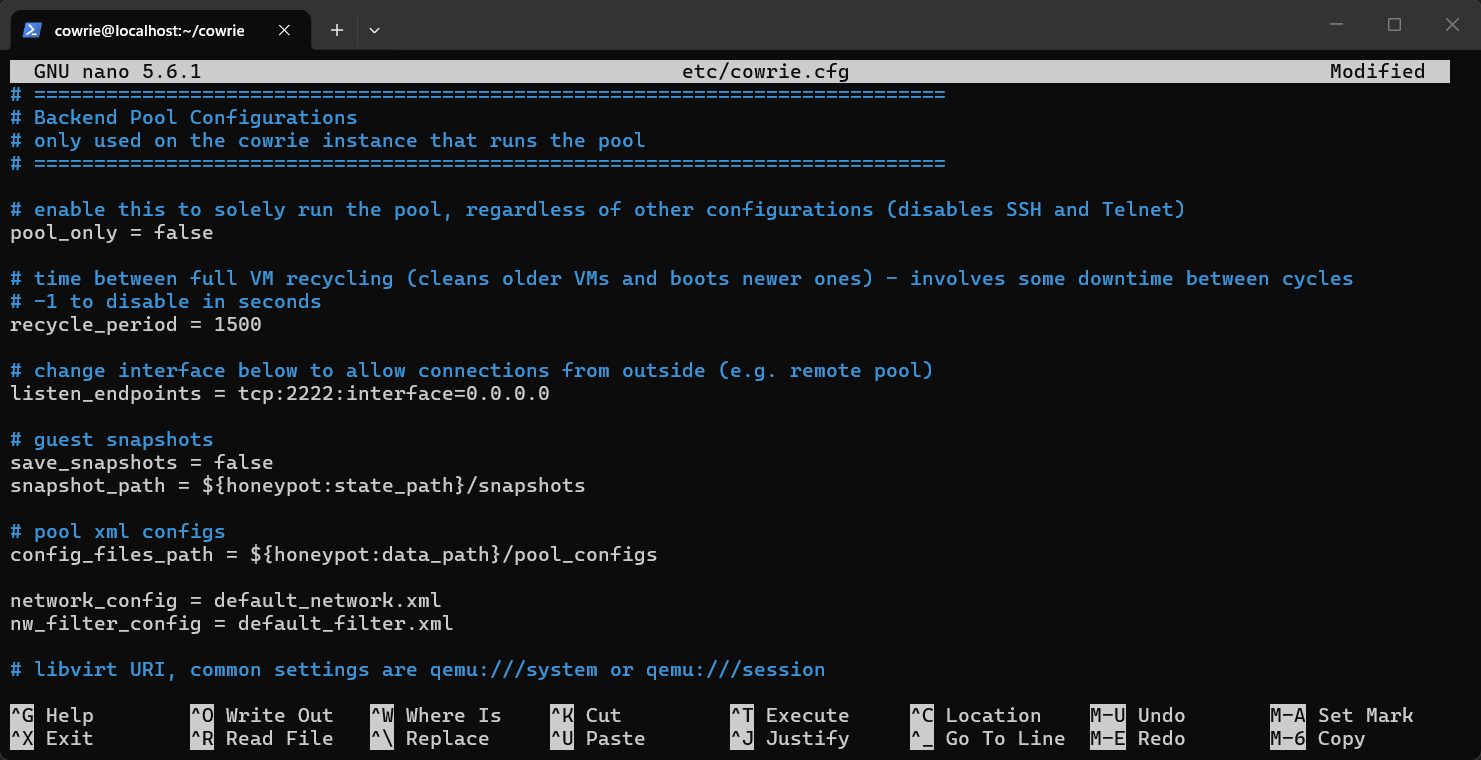Click the 'etc/cowrie.cfg' filename in title bar
This screenshot has height=760, width=1481.
766,72
